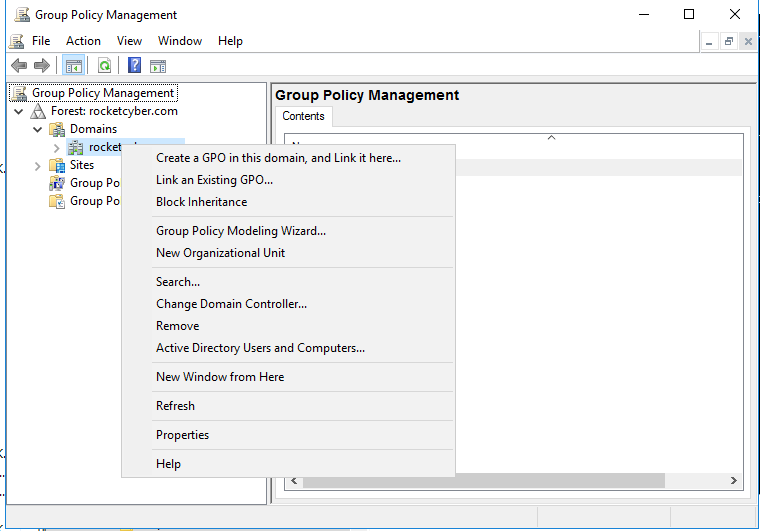Restore the inner MDI child window
760x531 pixels.
pyautogui.click(x=728, y=42)
